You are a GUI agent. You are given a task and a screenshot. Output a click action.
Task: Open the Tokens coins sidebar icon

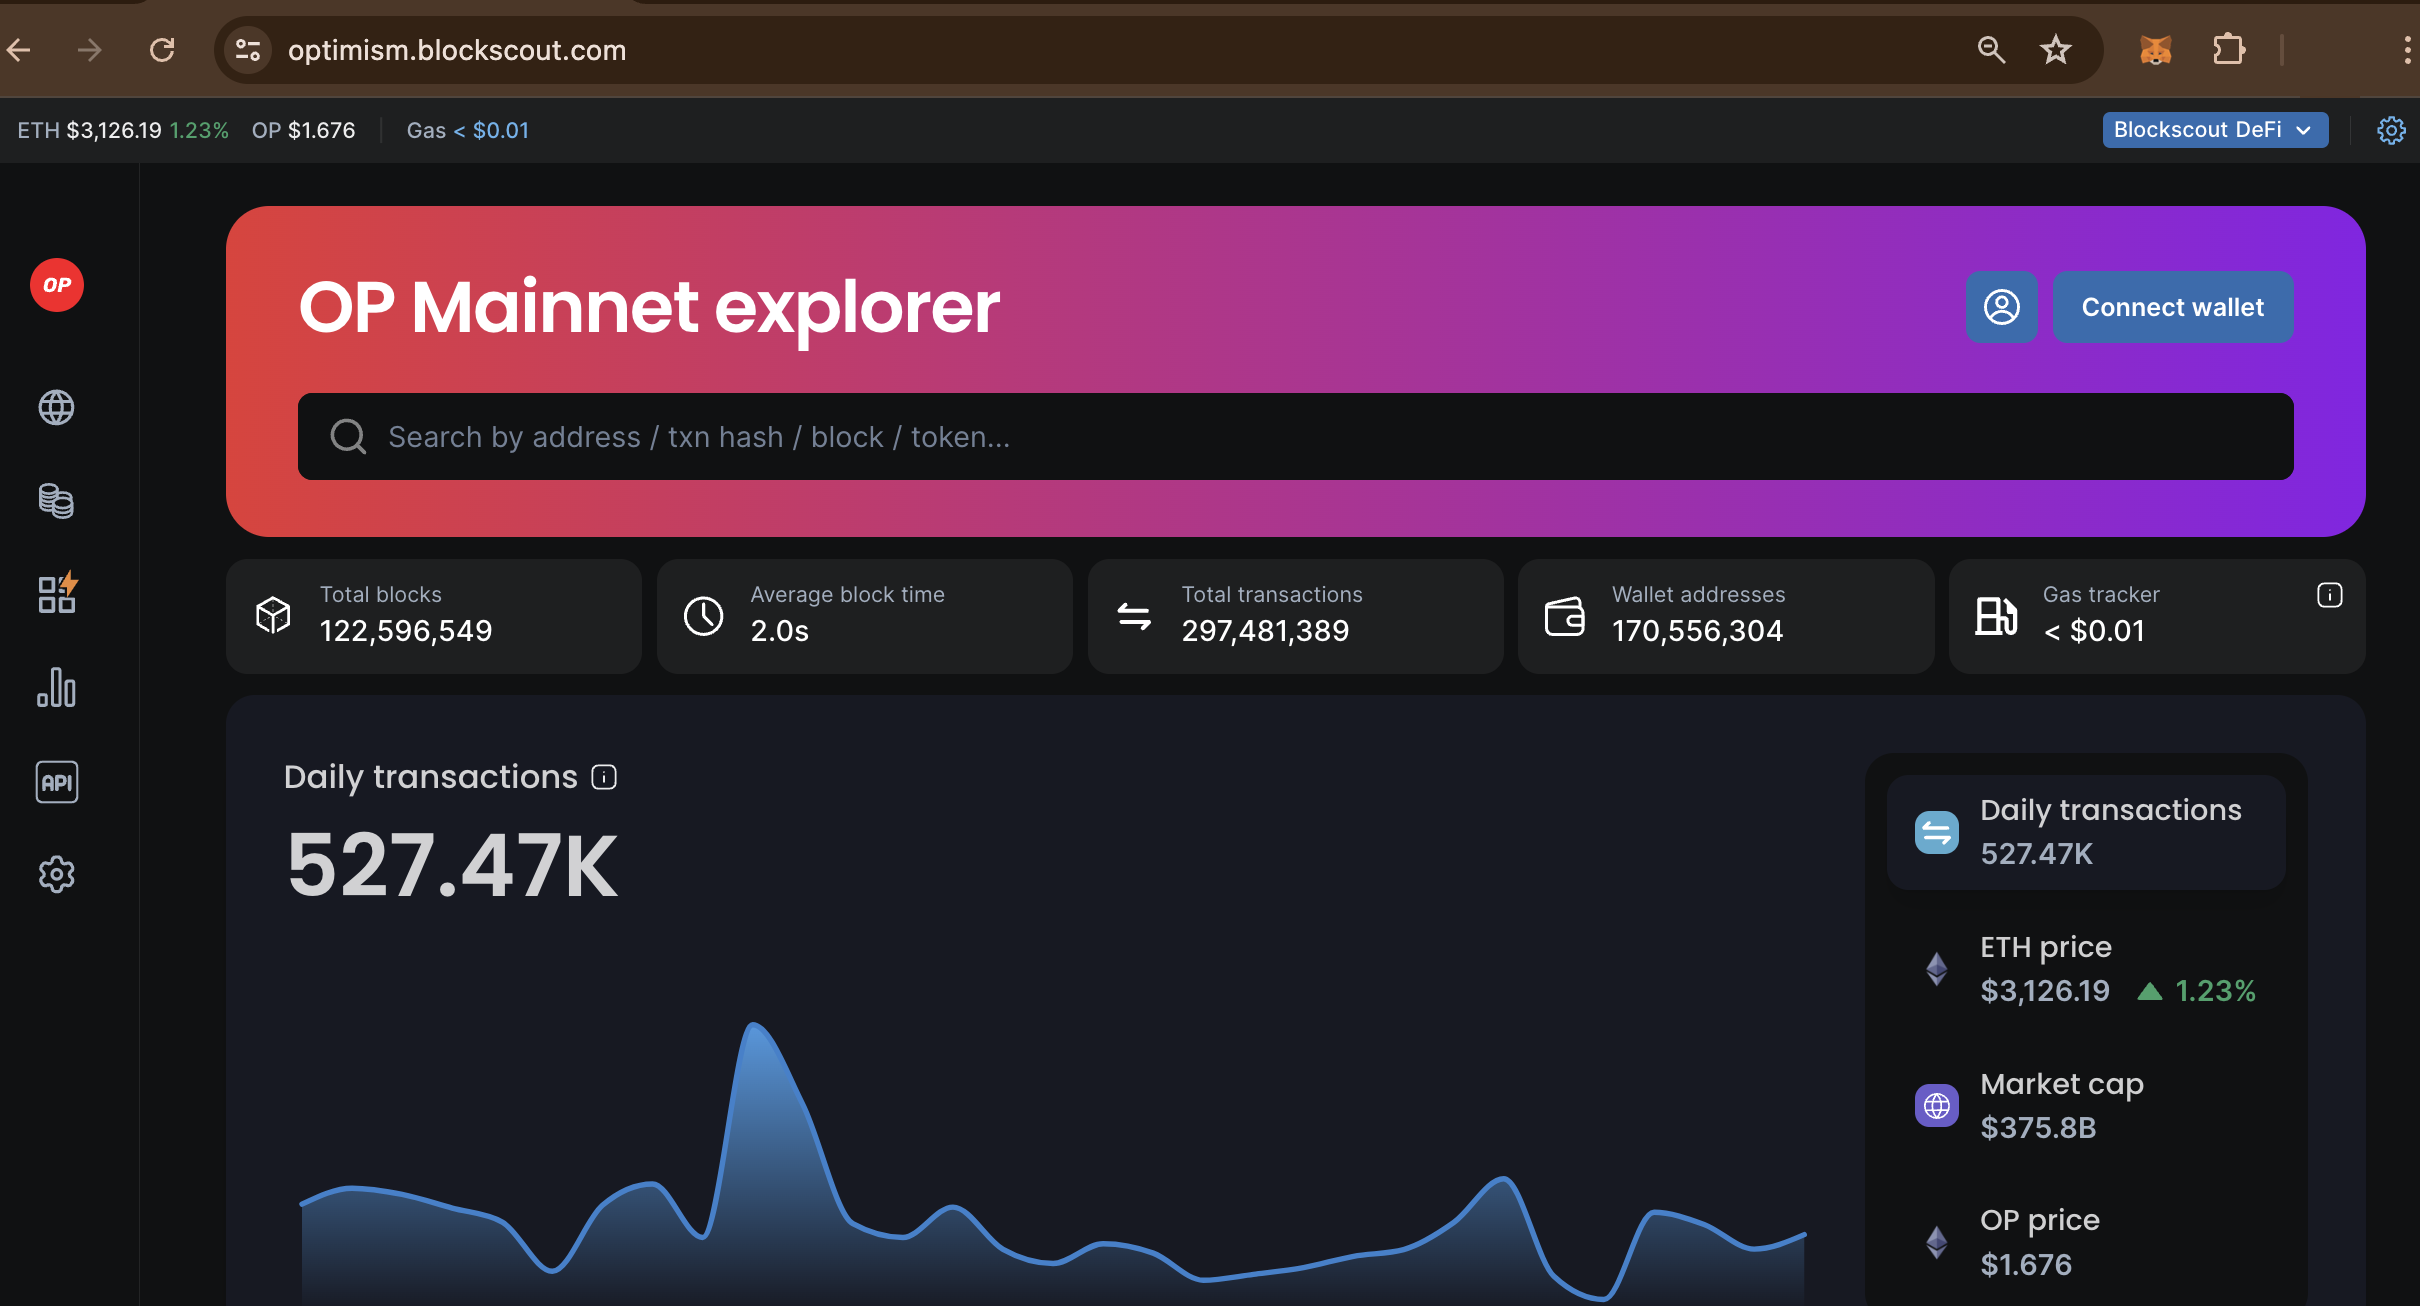tap(57, 501)
